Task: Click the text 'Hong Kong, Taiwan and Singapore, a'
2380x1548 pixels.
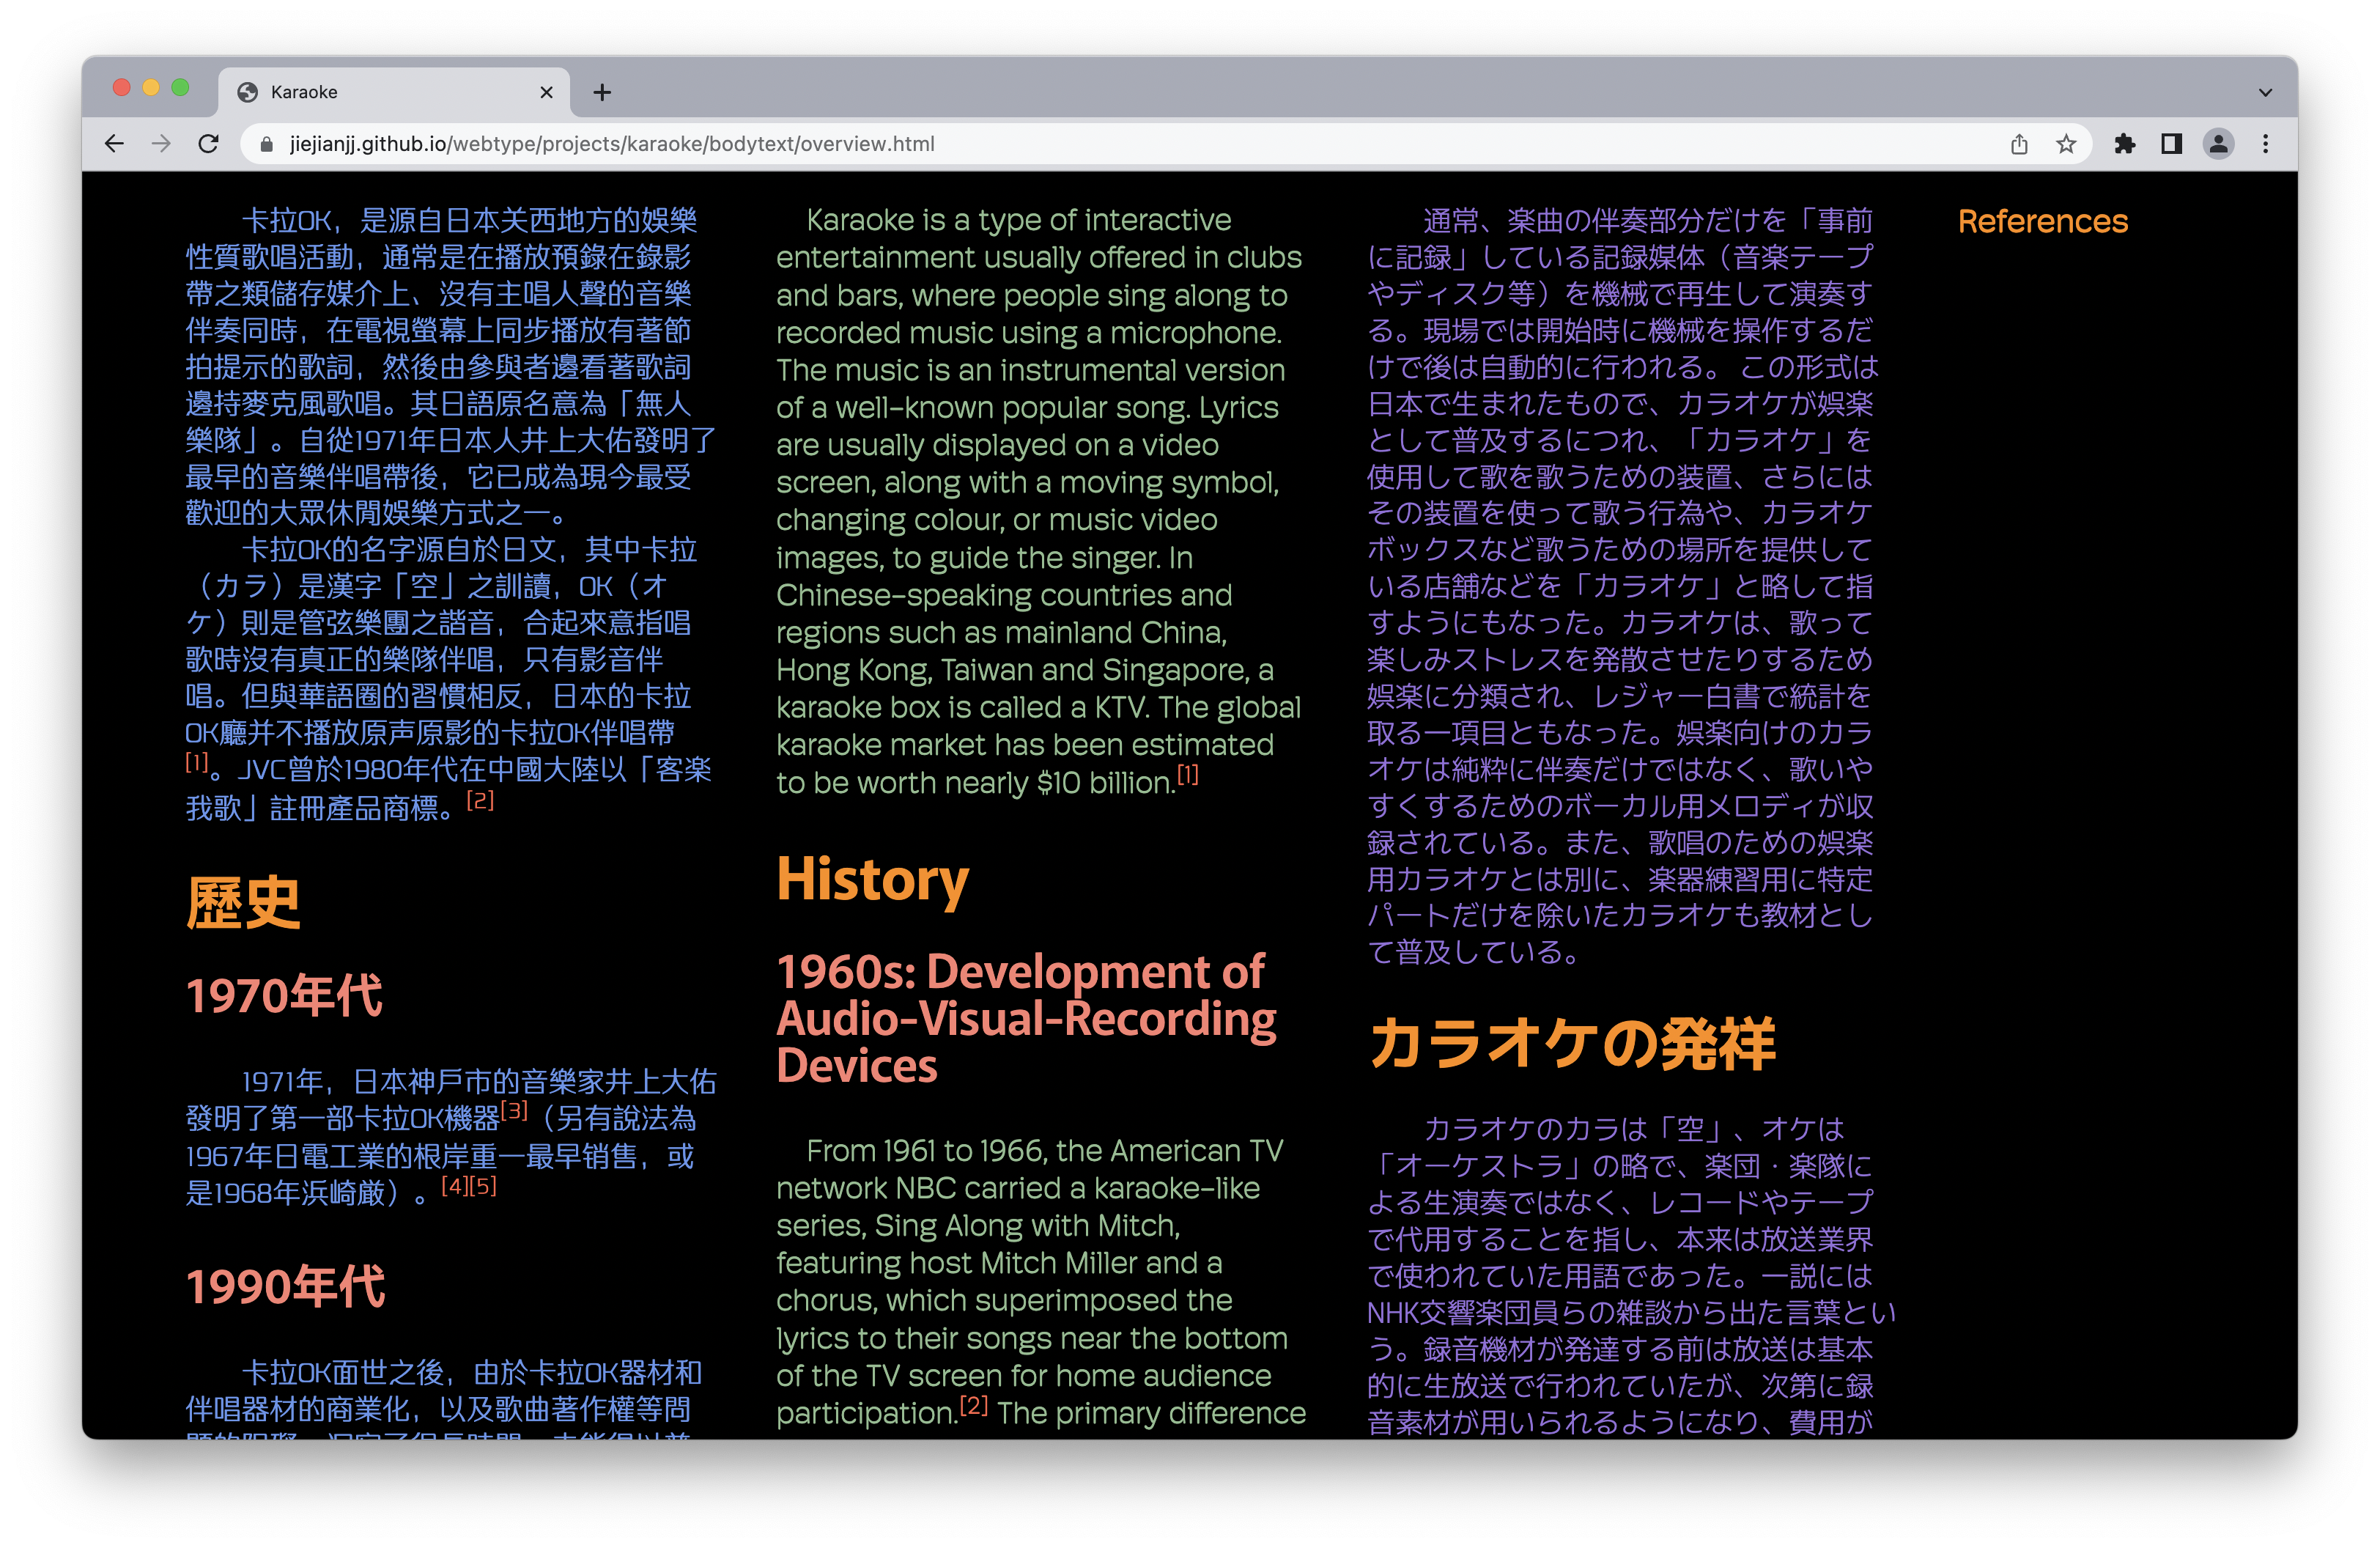Action: point(1024,670)
